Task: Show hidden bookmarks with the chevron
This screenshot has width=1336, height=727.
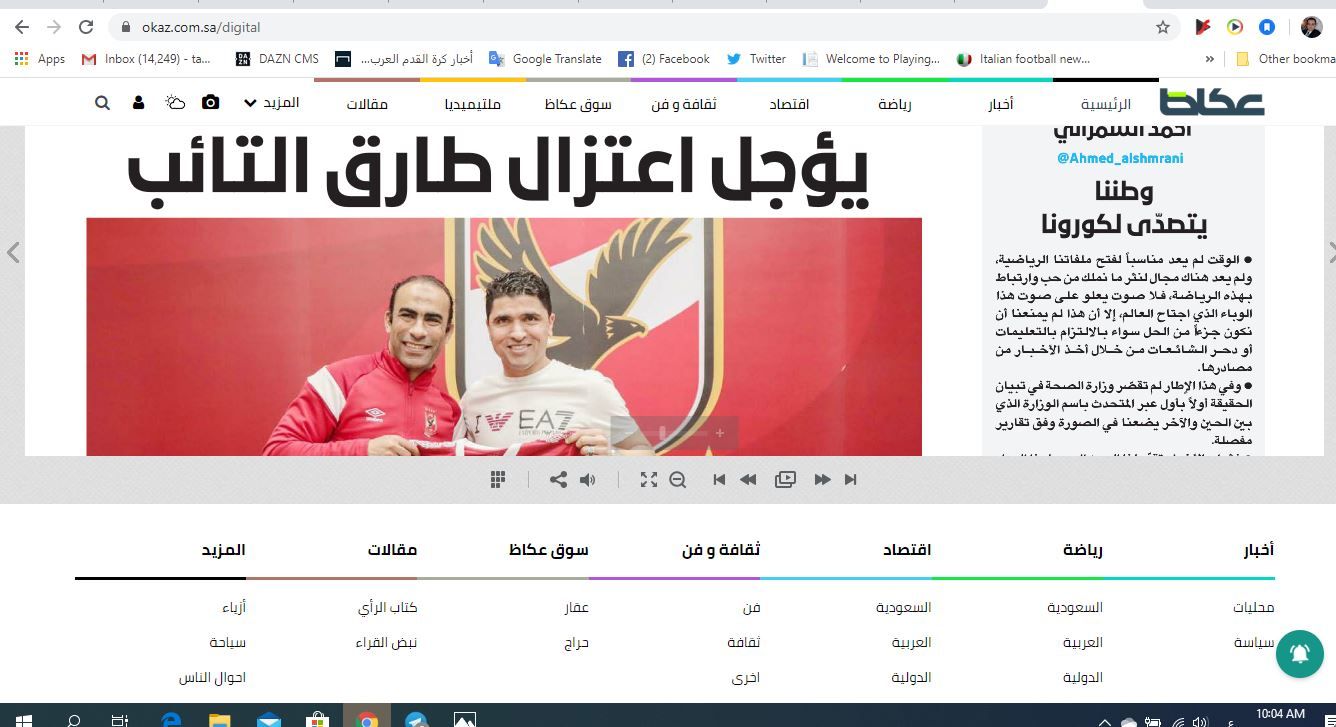Action: 1211,59
